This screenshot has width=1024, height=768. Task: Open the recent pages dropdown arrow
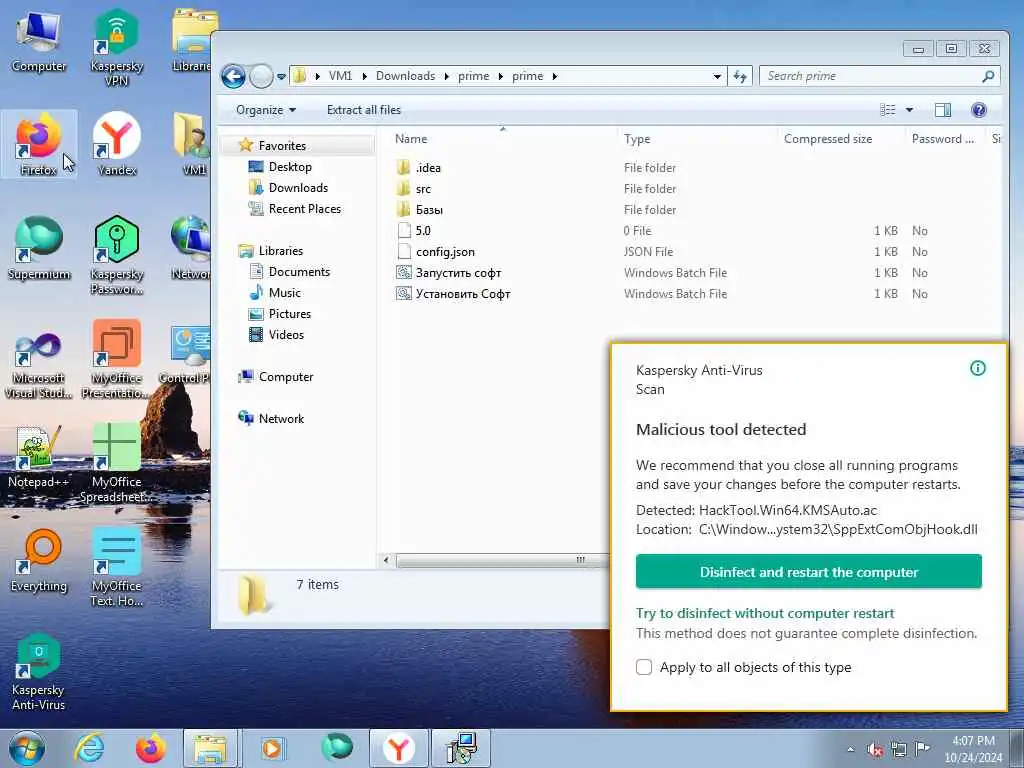tap(281, 76)
